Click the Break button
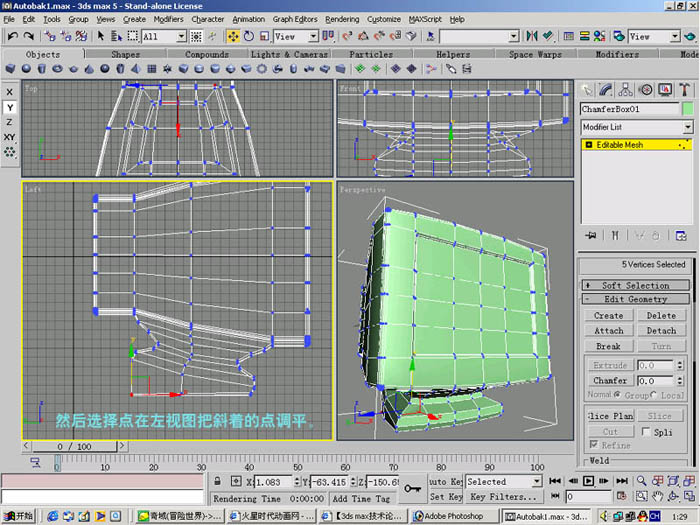Image resolution: width=700 pixels, height=525 pixels. click(x=609, y=346)
